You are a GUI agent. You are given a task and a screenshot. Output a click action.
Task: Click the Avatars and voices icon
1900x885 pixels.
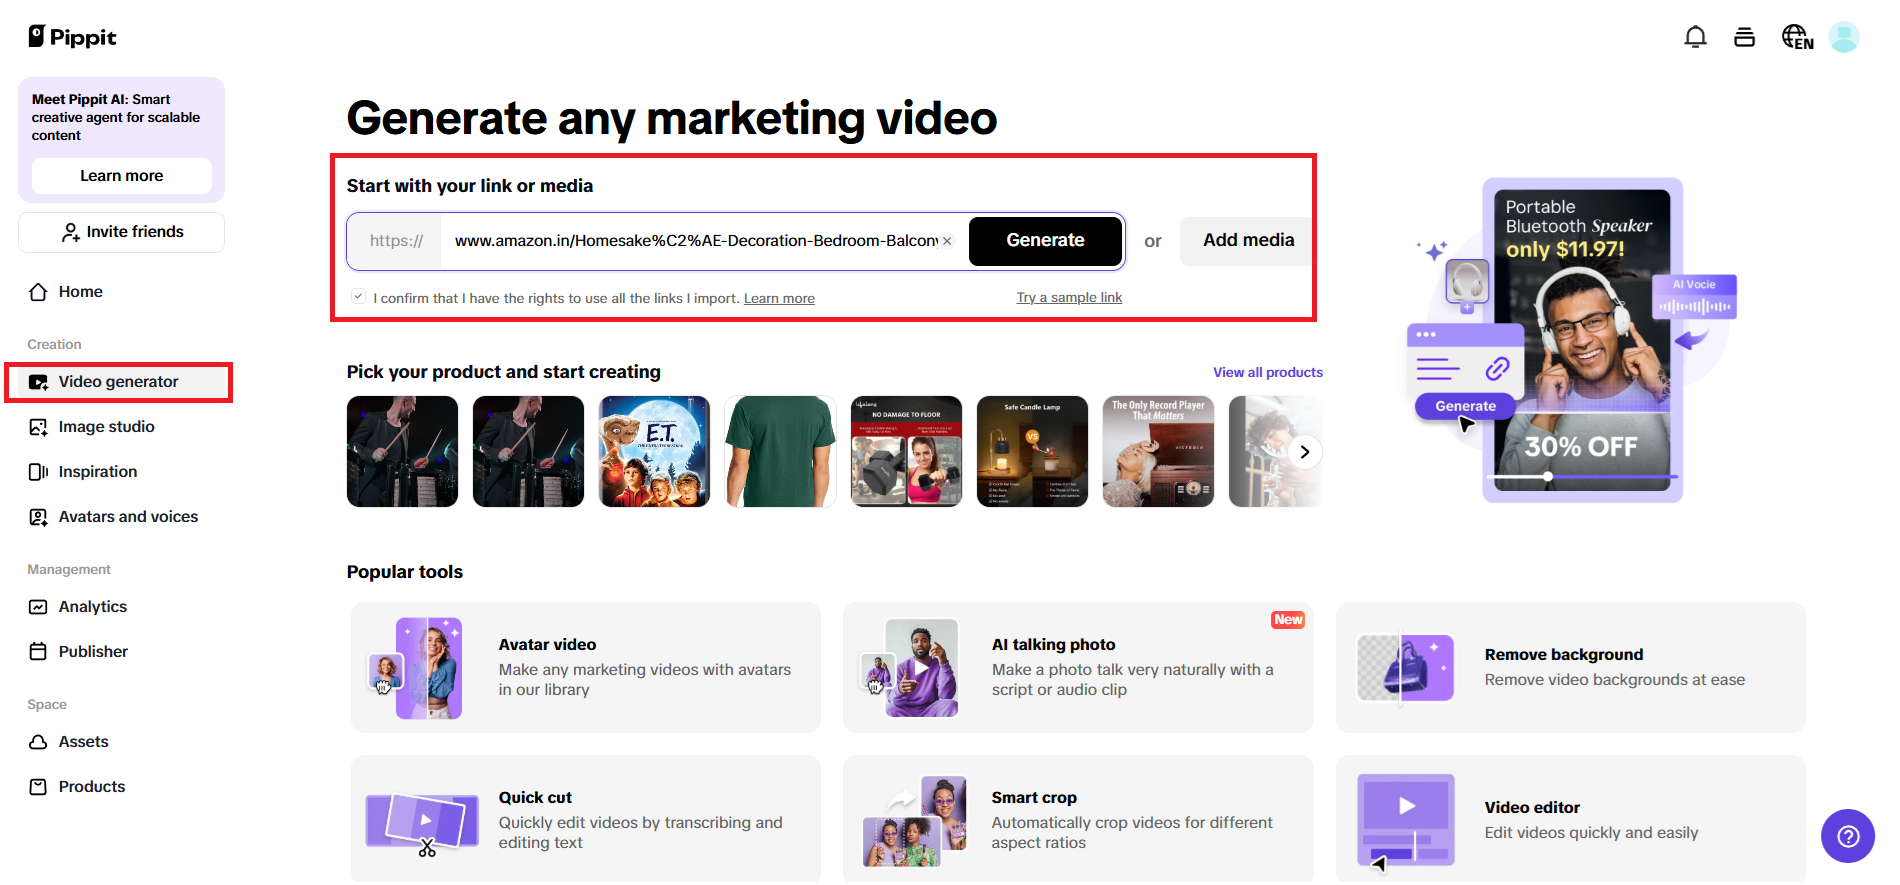(x=38, y=517)
